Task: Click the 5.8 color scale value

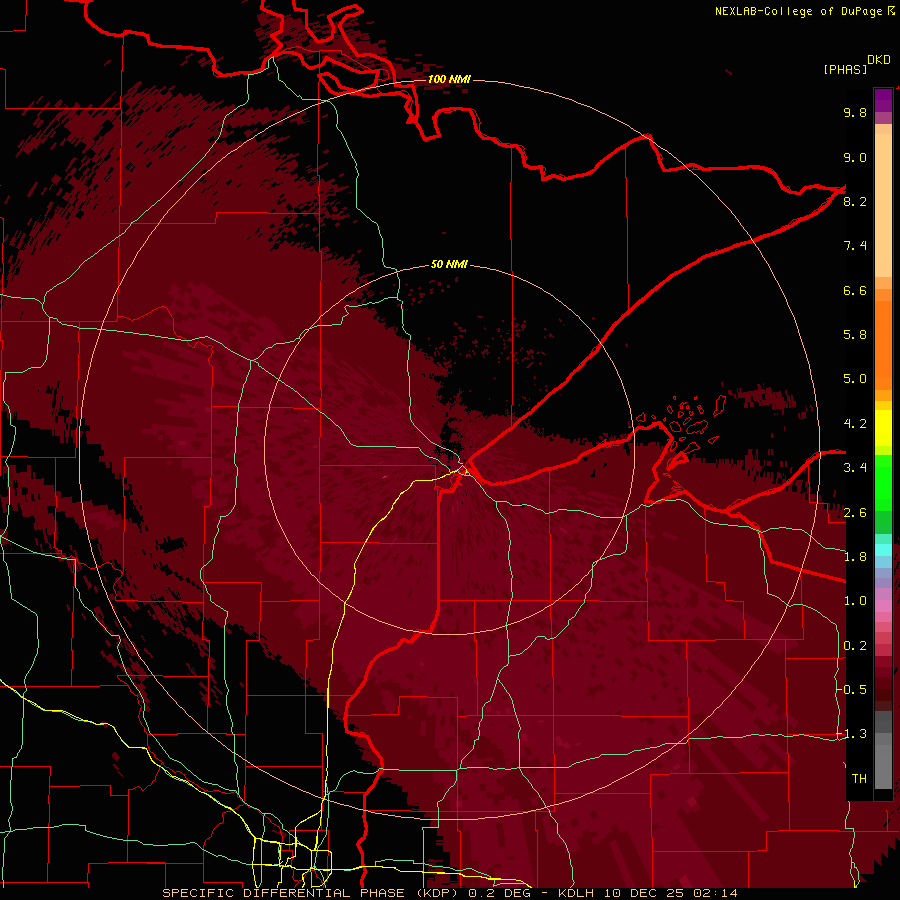Action: coord(855,335)
